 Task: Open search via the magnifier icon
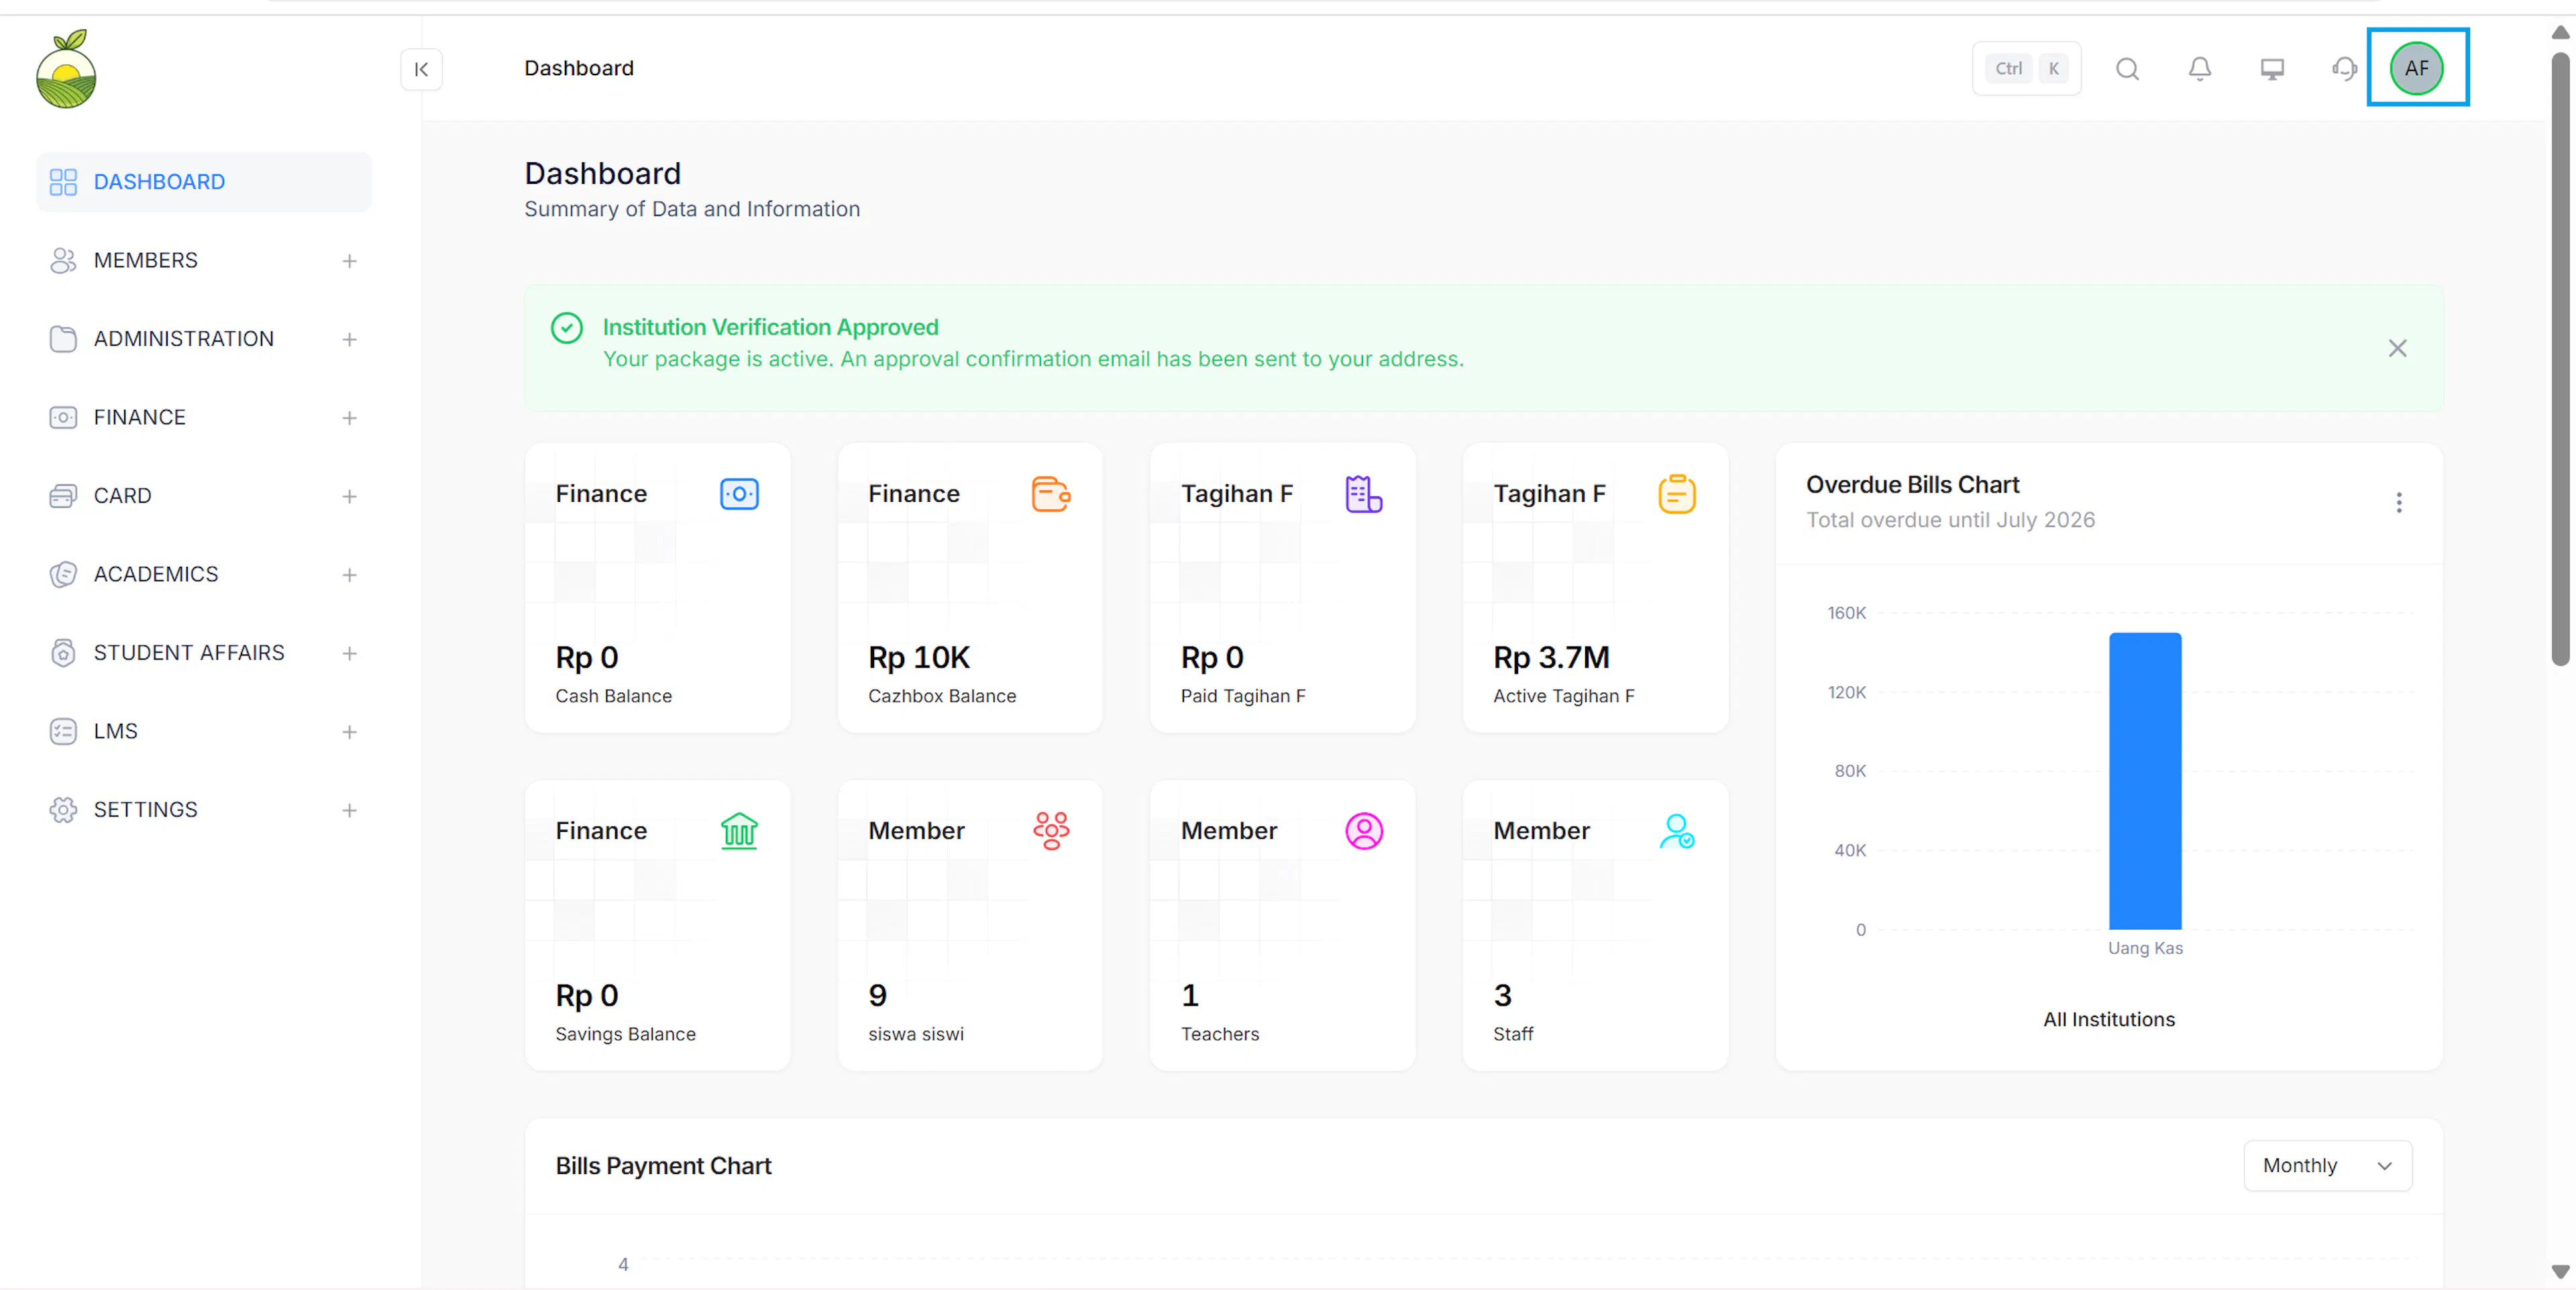[x=2127, y=69]
